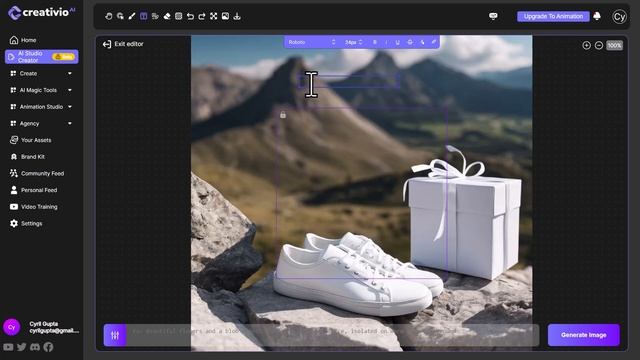
Task: Click the square frame tool icon
Action: tap(178, 16)
